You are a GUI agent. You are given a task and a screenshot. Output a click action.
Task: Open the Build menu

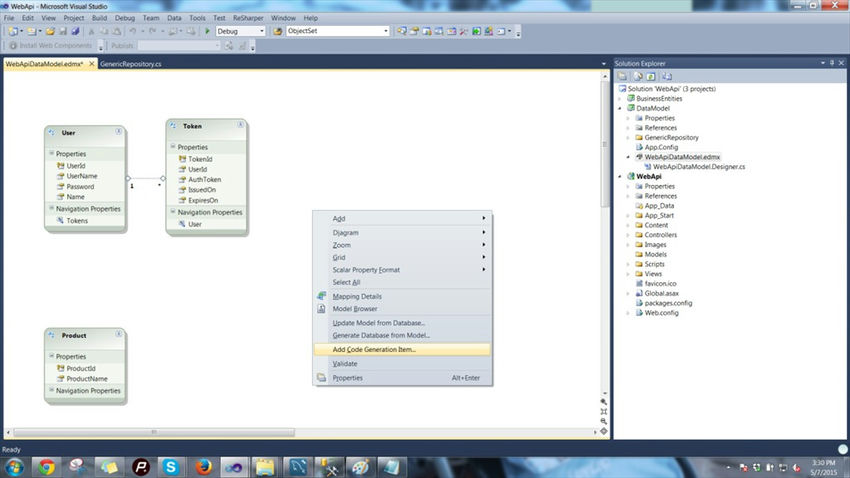pos(99,18)
